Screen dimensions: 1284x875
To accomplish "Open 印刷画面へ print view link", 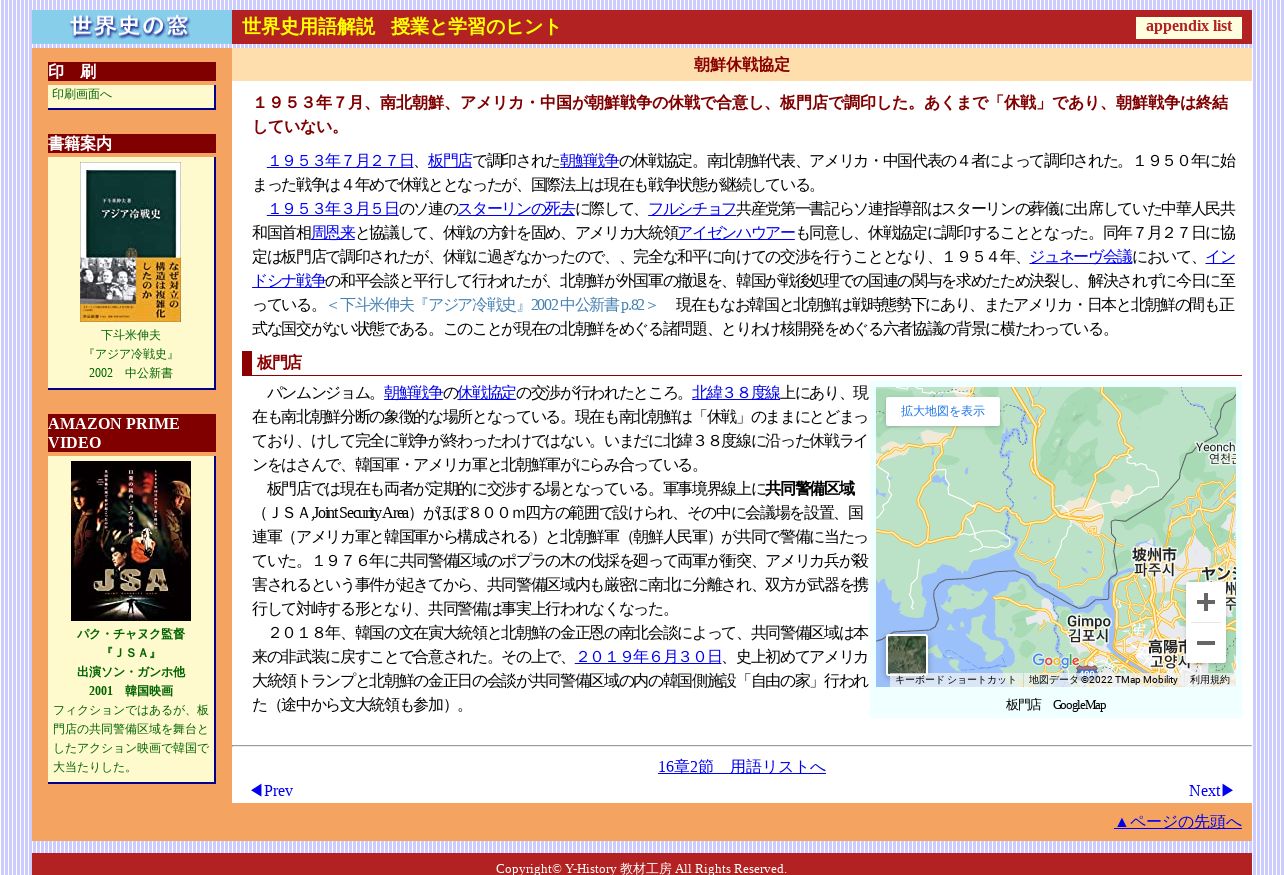I will pyautogui.click(x=82, y=94).
